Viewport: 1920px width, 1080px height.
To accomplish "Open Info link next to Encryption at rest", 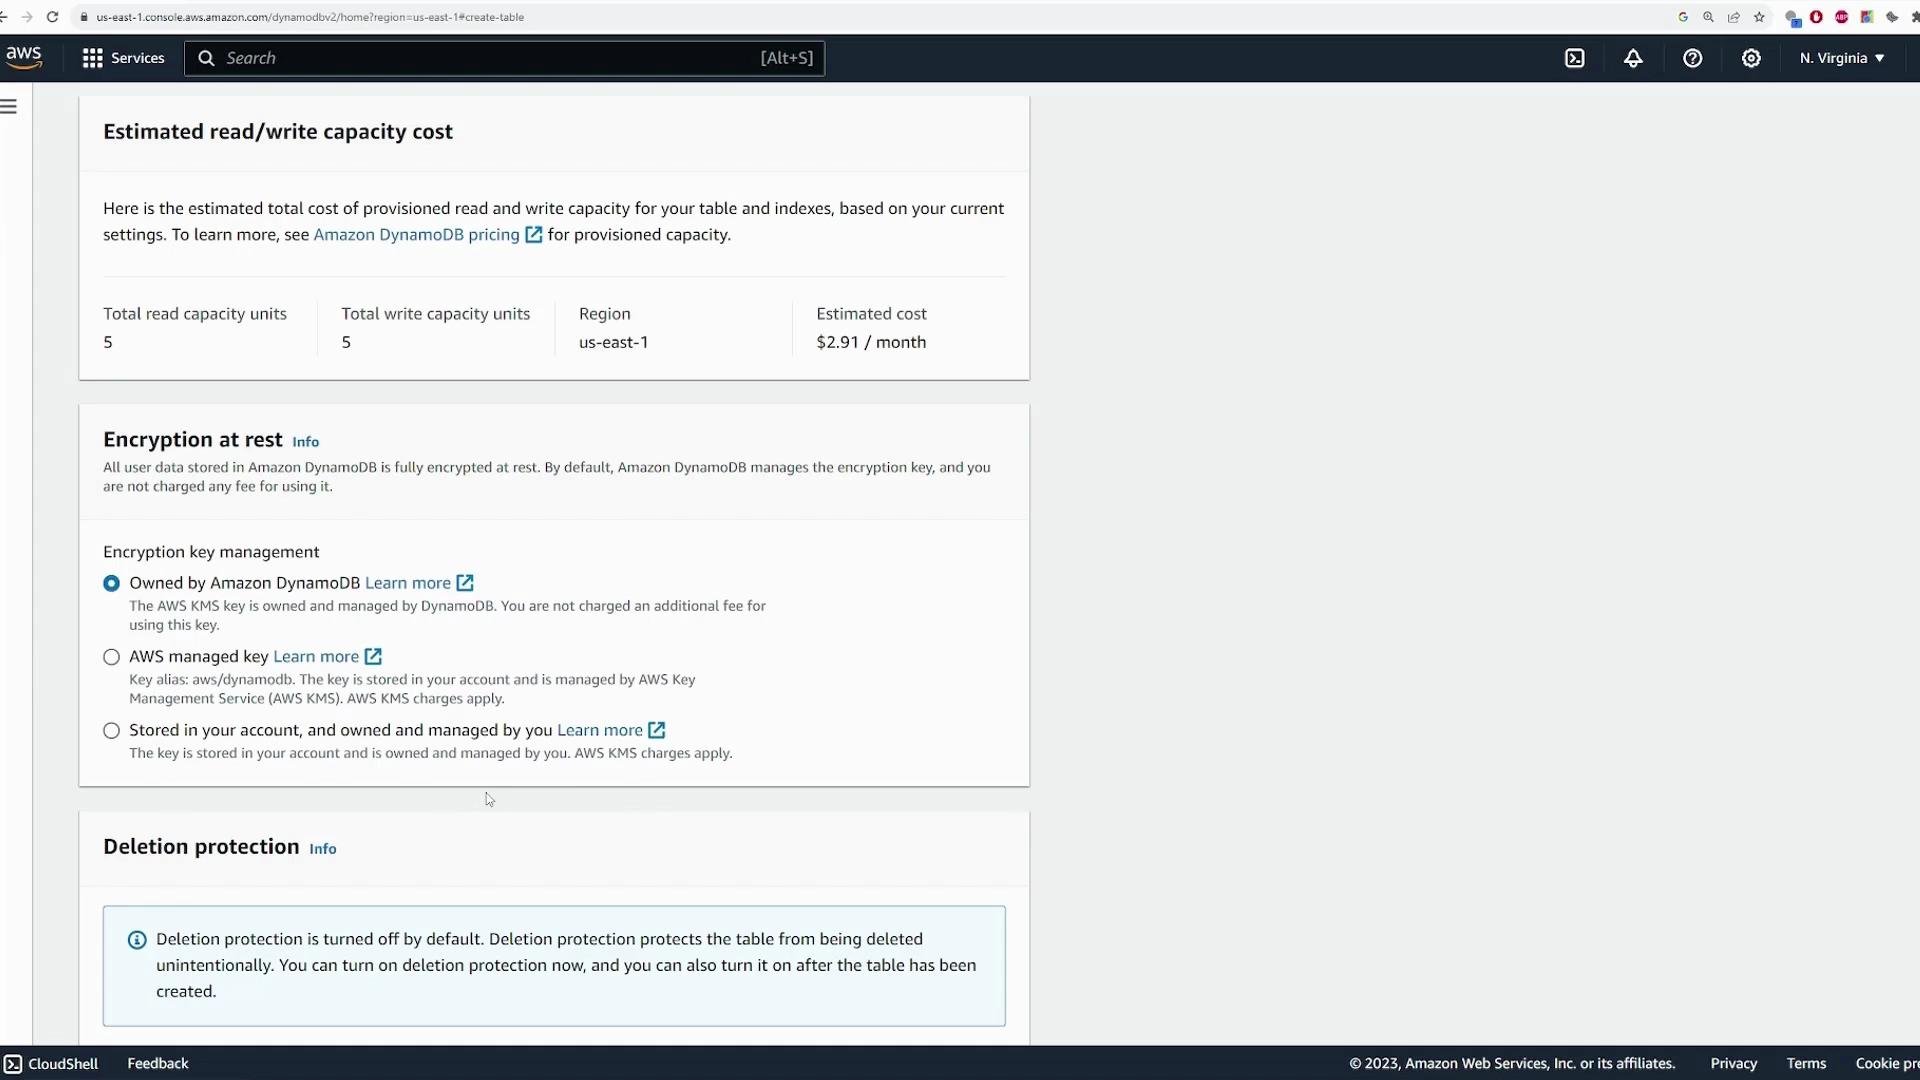I will [305, 441].
